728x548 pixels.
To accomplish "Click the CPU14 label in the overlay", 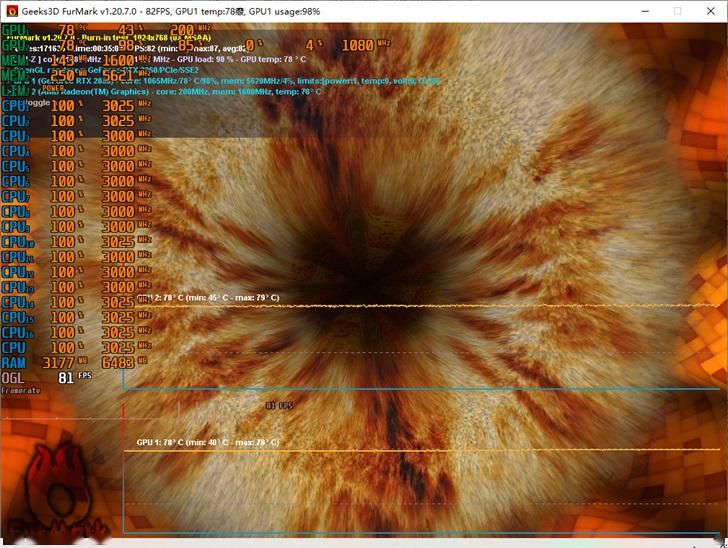I will pyautogui.click(x=17, y=302).
